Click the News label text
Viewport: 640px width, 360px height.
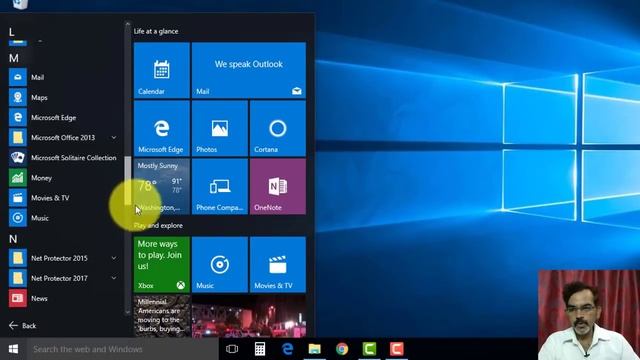(x=39, y=298)
